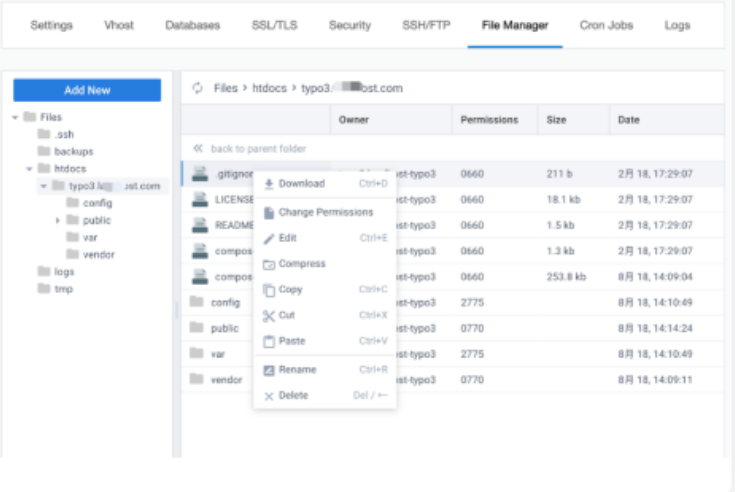Click the double-arrow back to parent folder icon
740x492 pixels.
[x=198, y=149]
